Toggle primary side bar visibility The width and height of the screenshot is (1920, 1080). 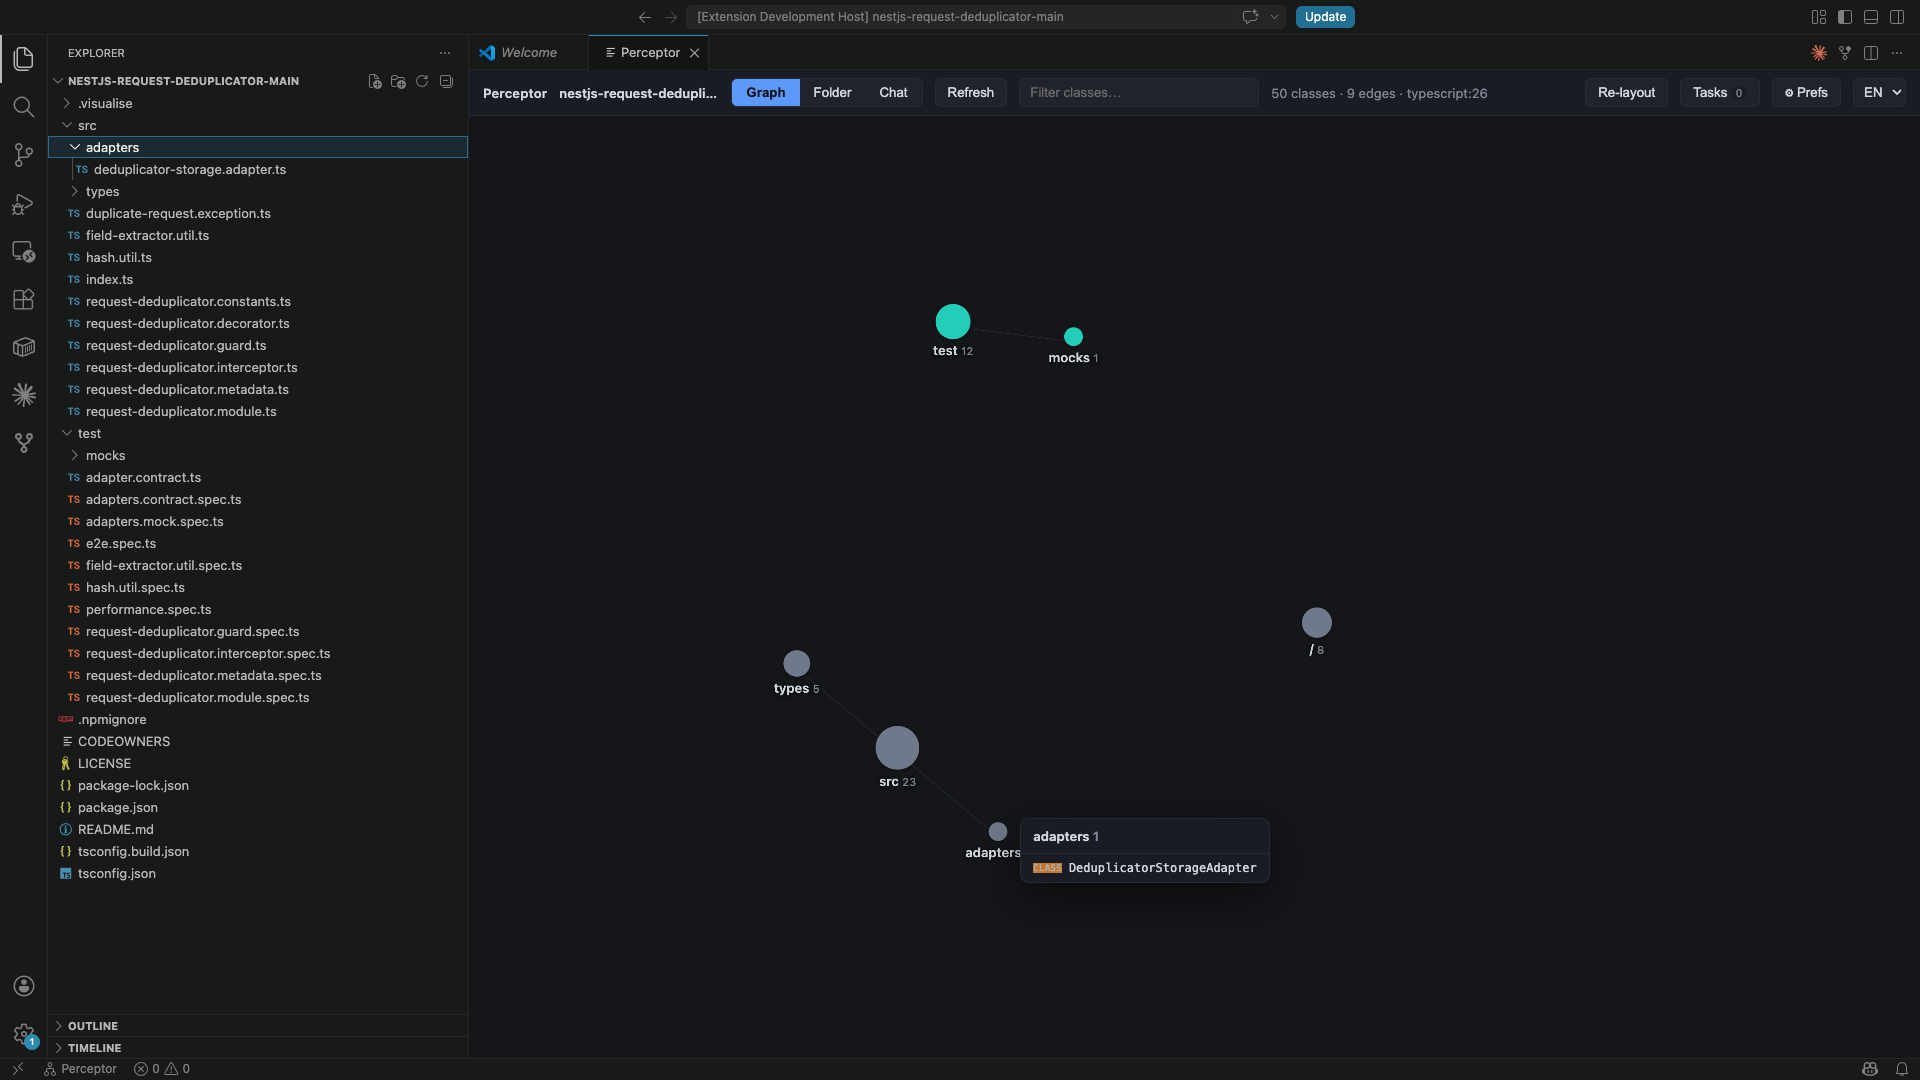click(x=1845, y=17)
